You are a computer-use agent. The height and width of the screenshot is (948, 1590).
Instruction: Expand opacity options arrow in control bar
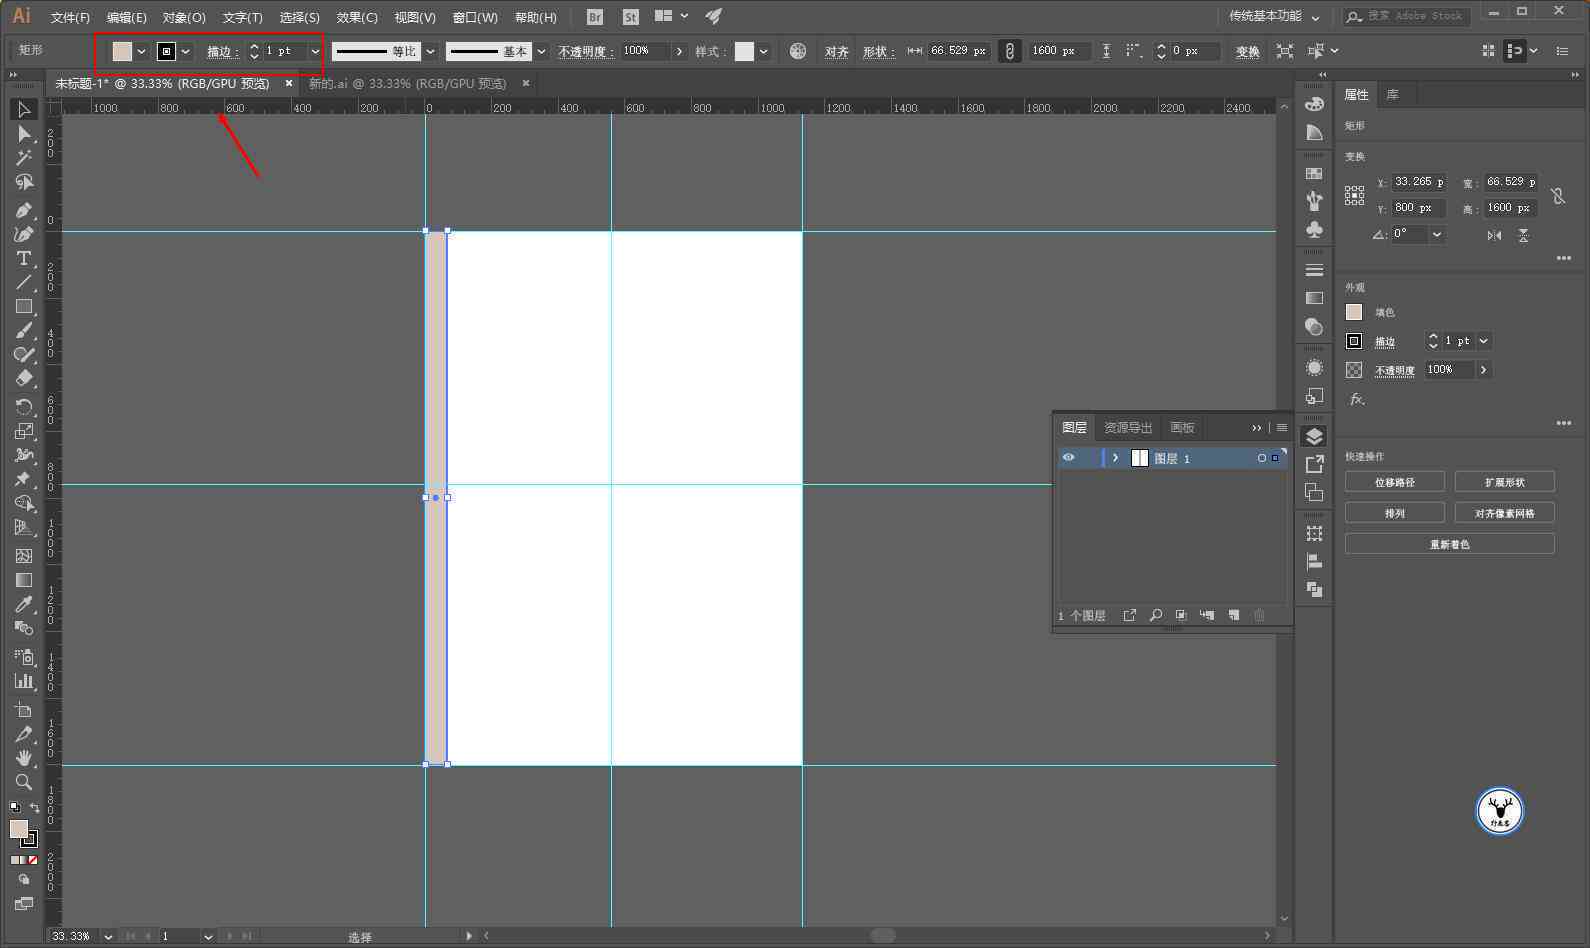(680, 51)
